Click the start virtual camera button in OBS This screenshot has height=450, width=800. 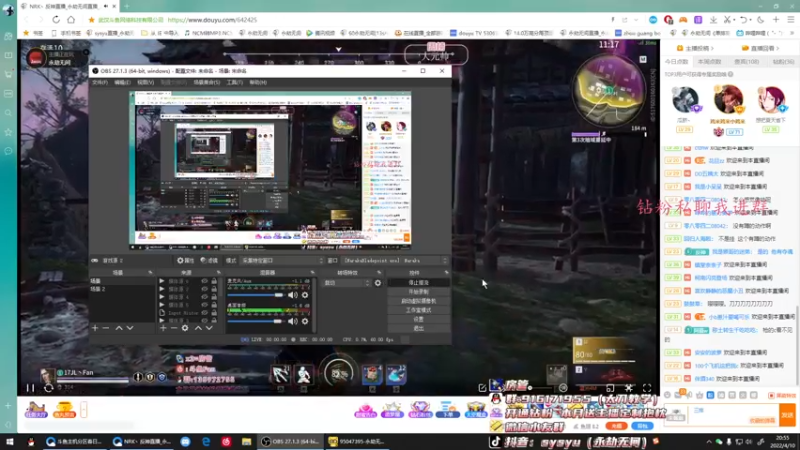tap(419, 301)
